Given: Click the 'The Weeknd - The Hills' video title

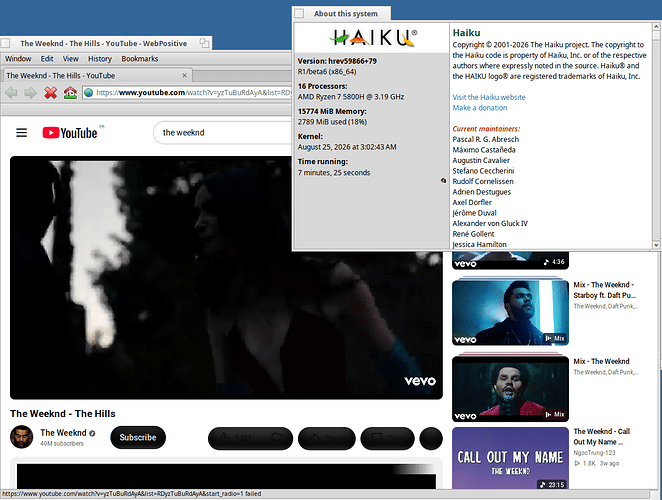Looking at the screenshot, I should (x=62, y=413).
